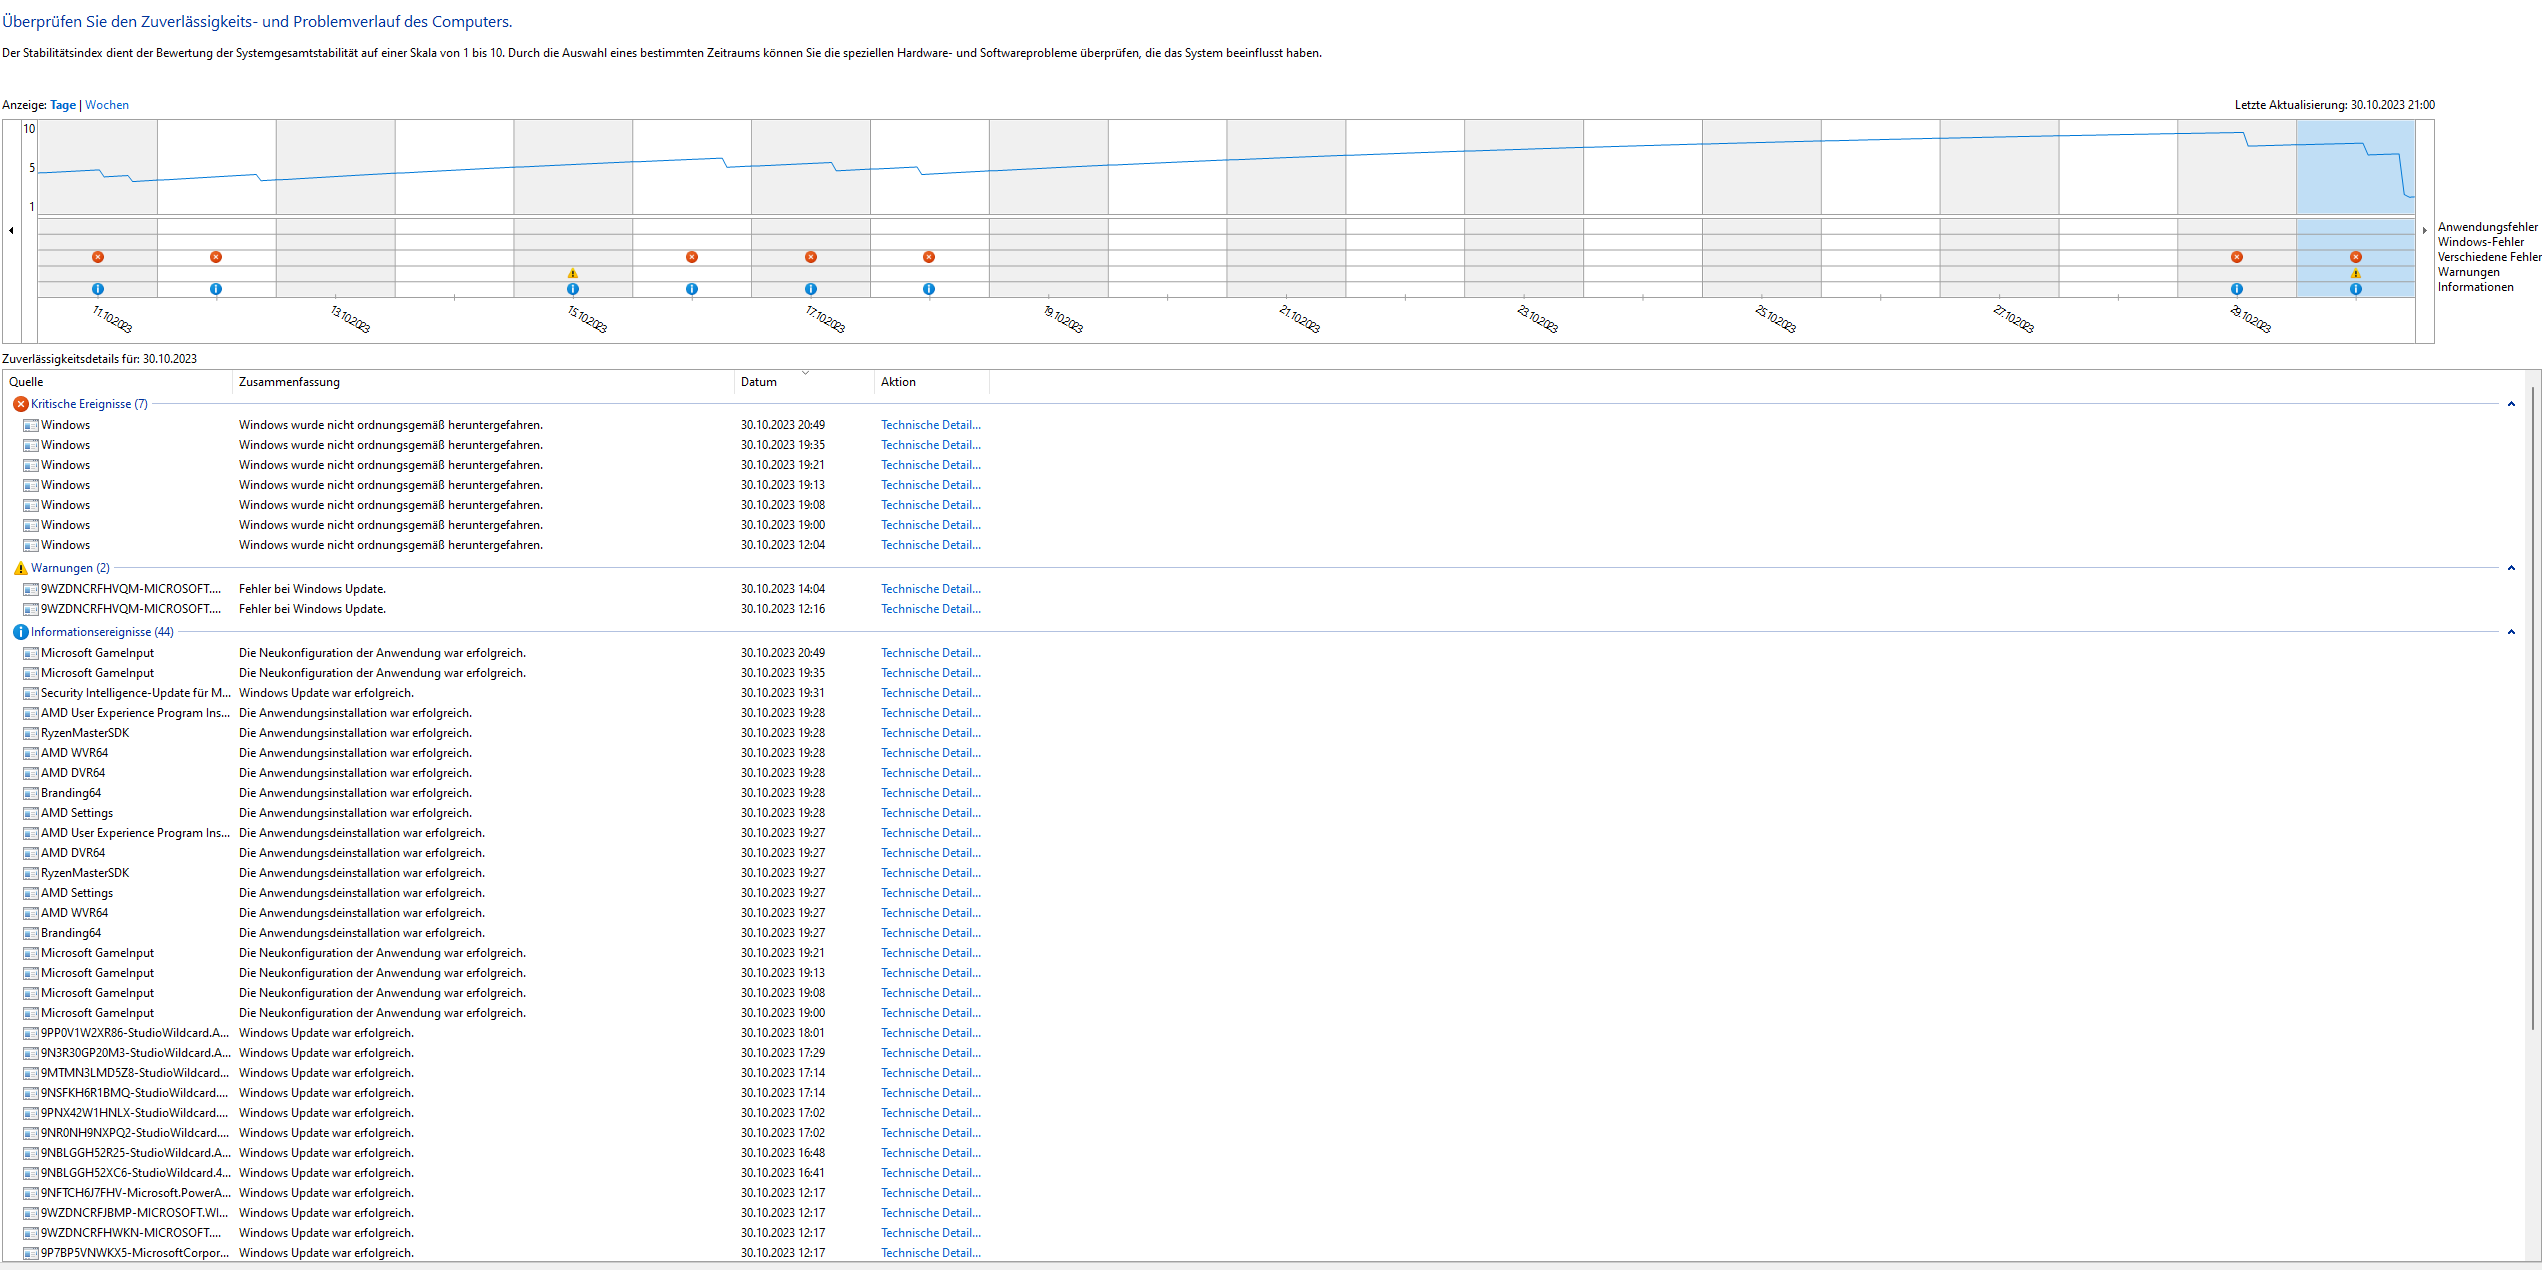
Task: Select the RyzenMasterSDK installation row at 19:28
Action: [85, 733]
